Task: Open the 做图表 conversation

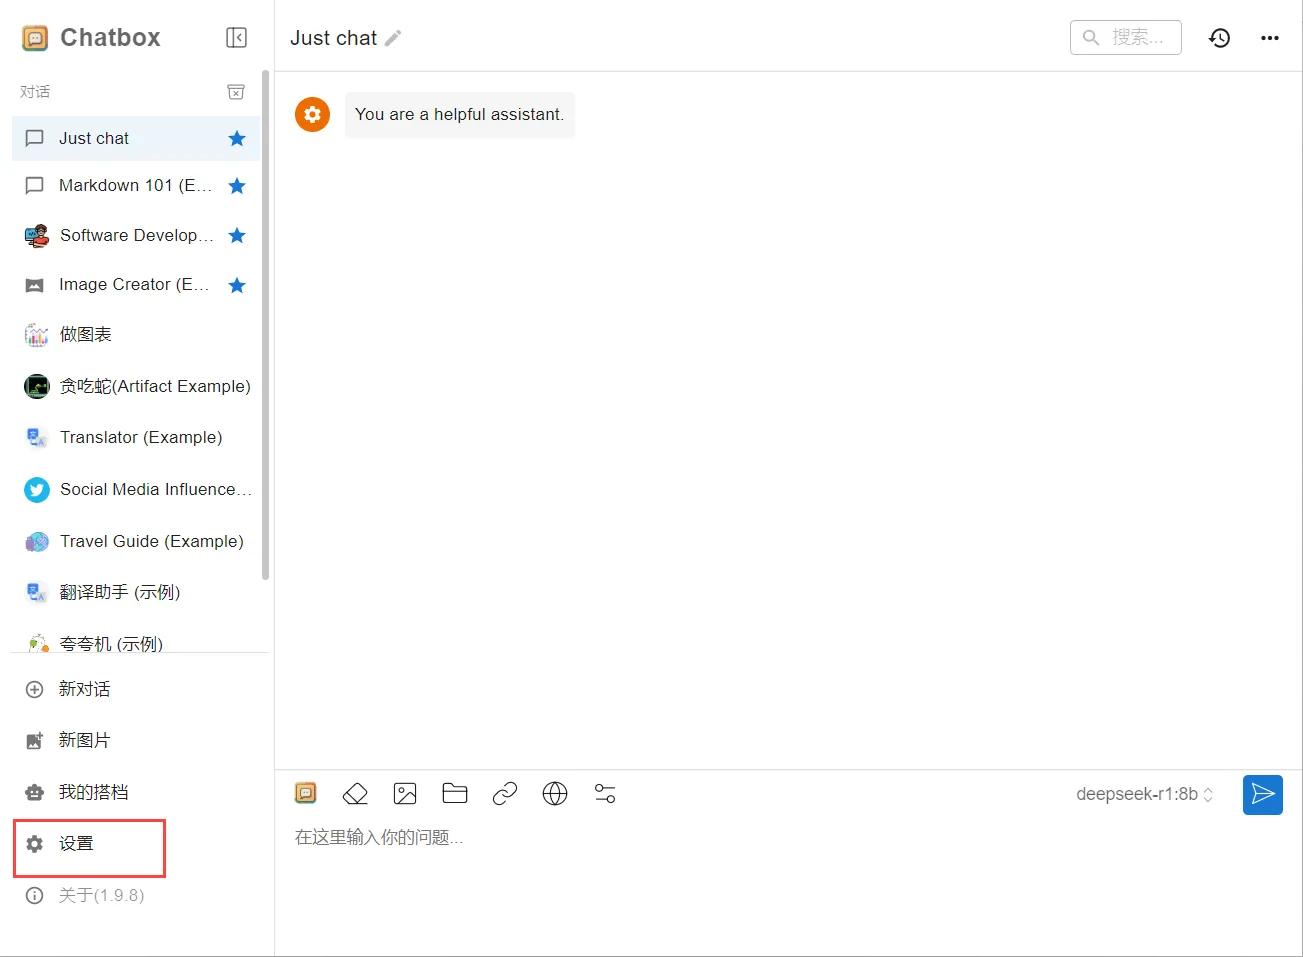Action: coord(136,335)
